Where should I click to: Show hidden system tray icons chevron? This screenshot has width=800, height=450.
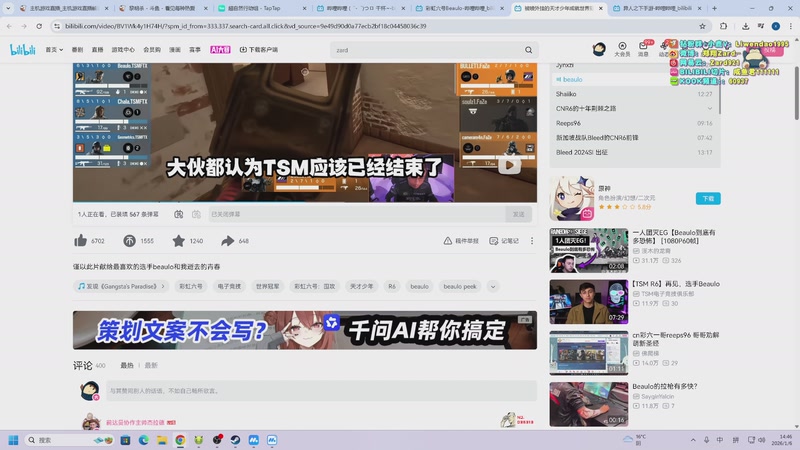tap(693, 440)
